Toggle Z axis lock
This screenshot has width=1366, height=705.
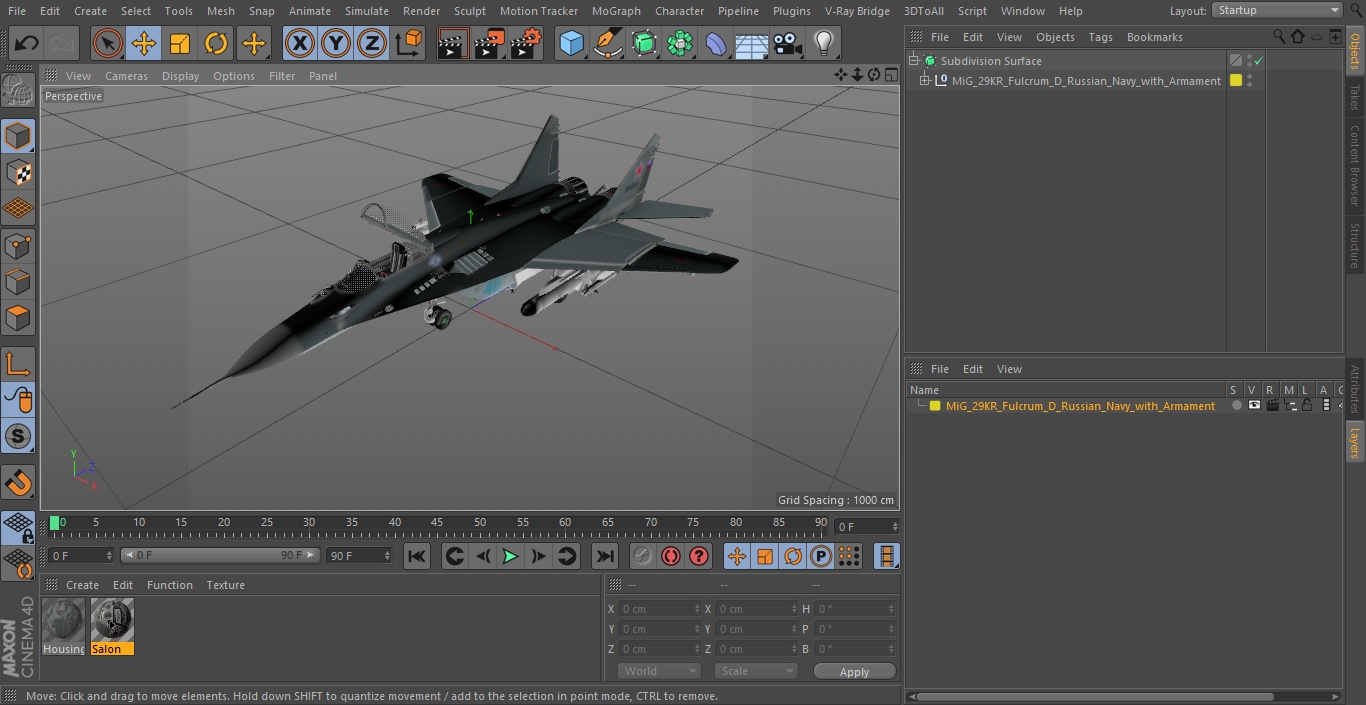[x=372, y=43]
